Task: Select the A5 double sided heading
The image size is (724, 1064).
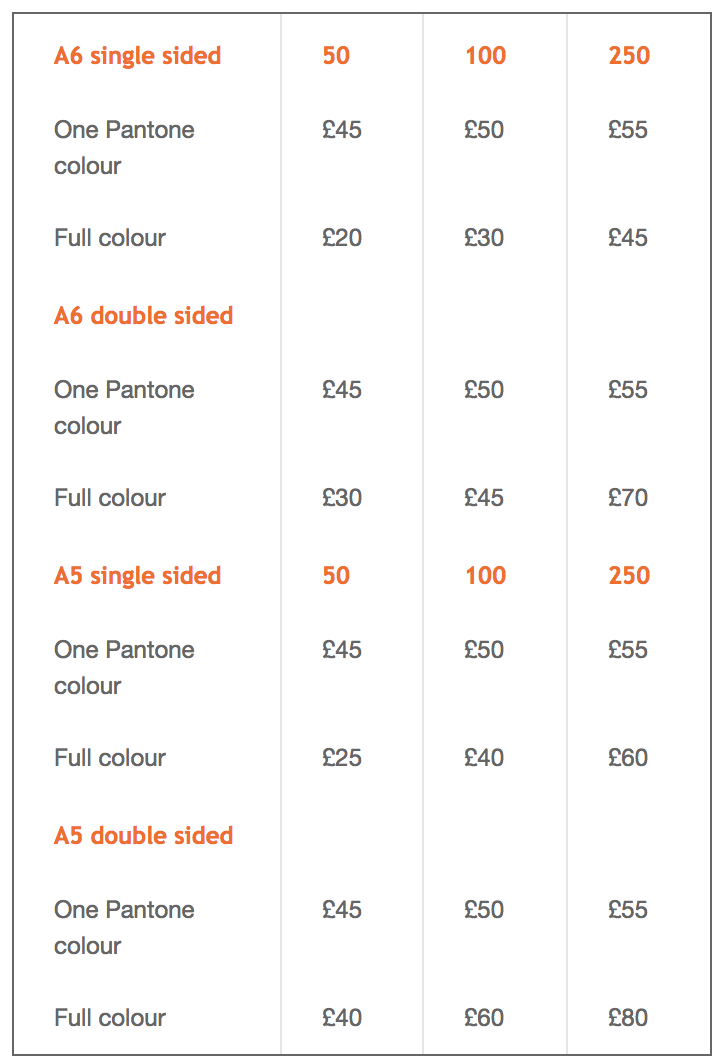Action: coord(144,835)
